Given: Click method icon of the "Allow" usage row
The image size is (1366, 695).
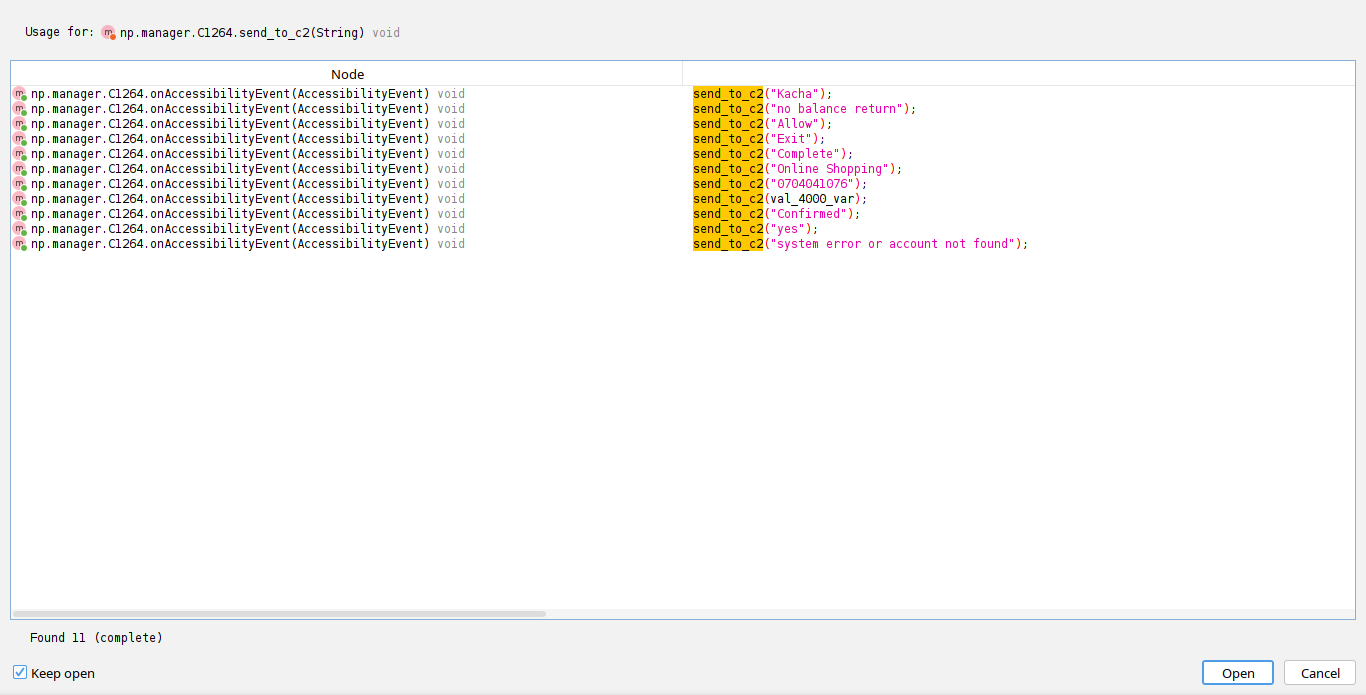Looking at the screenshot, I should click(19, 124).
